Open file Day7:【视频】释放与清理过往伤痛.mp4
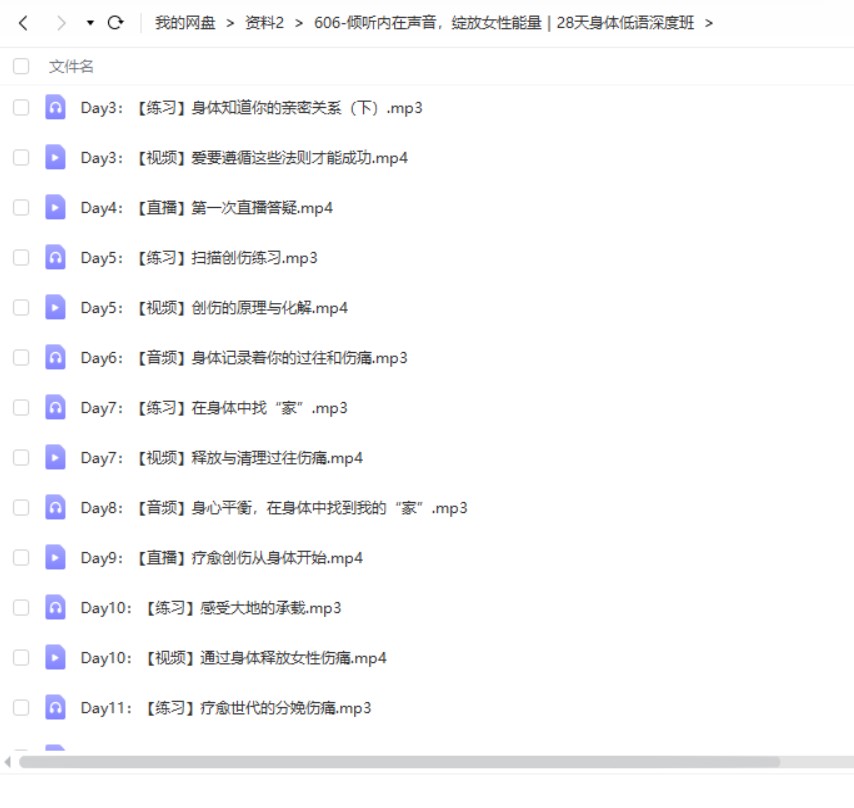The image size is (854, 808). pos(222,458)
